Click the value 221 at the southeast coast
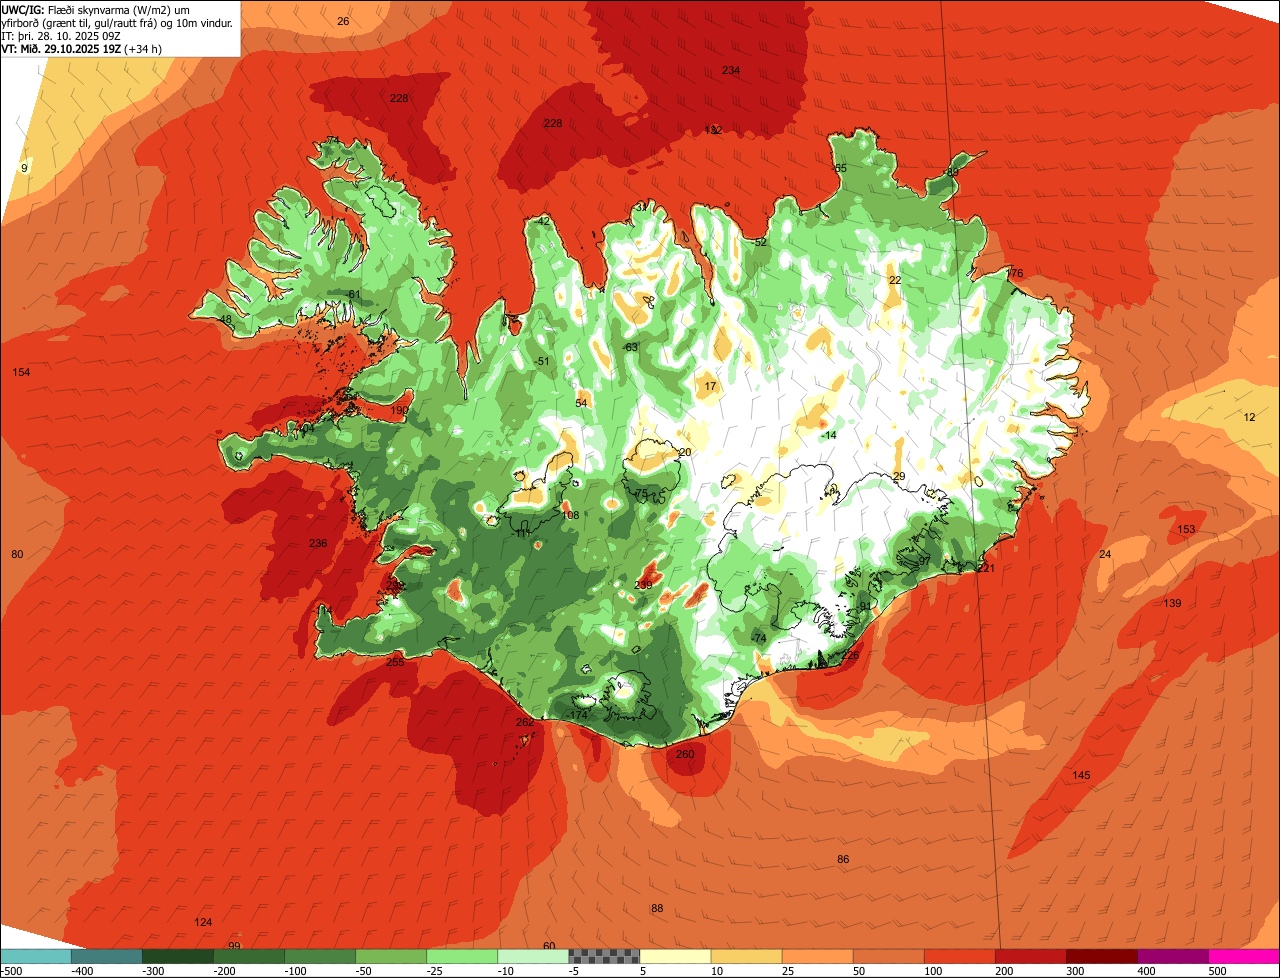Viewport: 1280px width, 978px height. [x=987, y=568]
